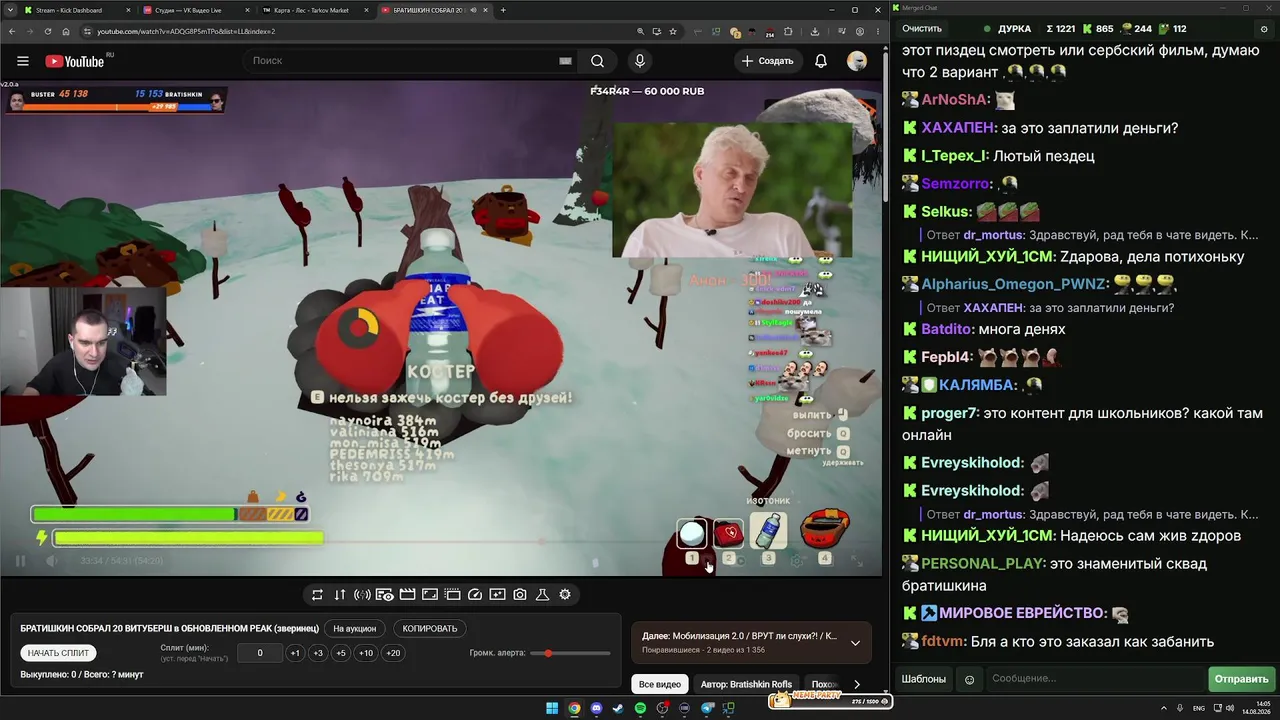Open the Windows Start menu
The image size is (1280, 720).
pos(552,708)
